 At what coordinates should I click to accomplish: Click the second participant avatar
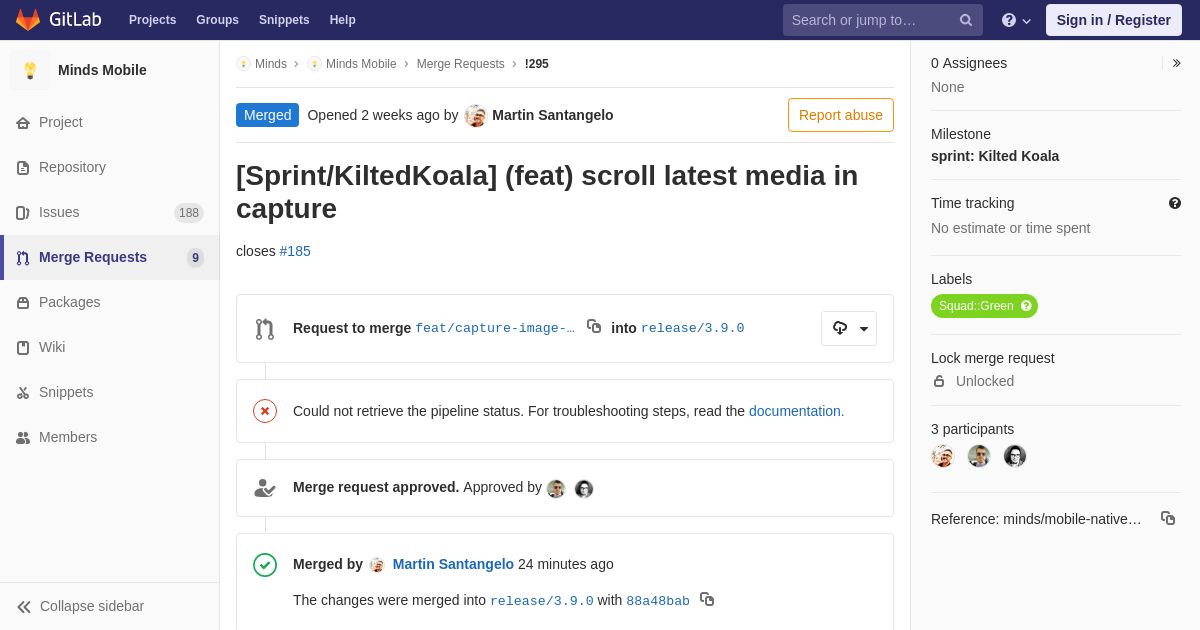click(979, 456)
